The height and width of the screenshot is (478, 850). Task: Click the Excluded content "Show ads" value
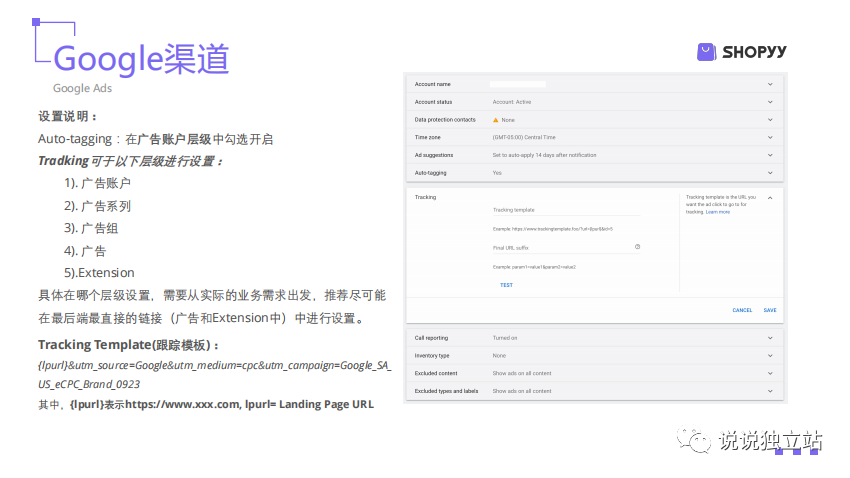(x=521, y=373)
